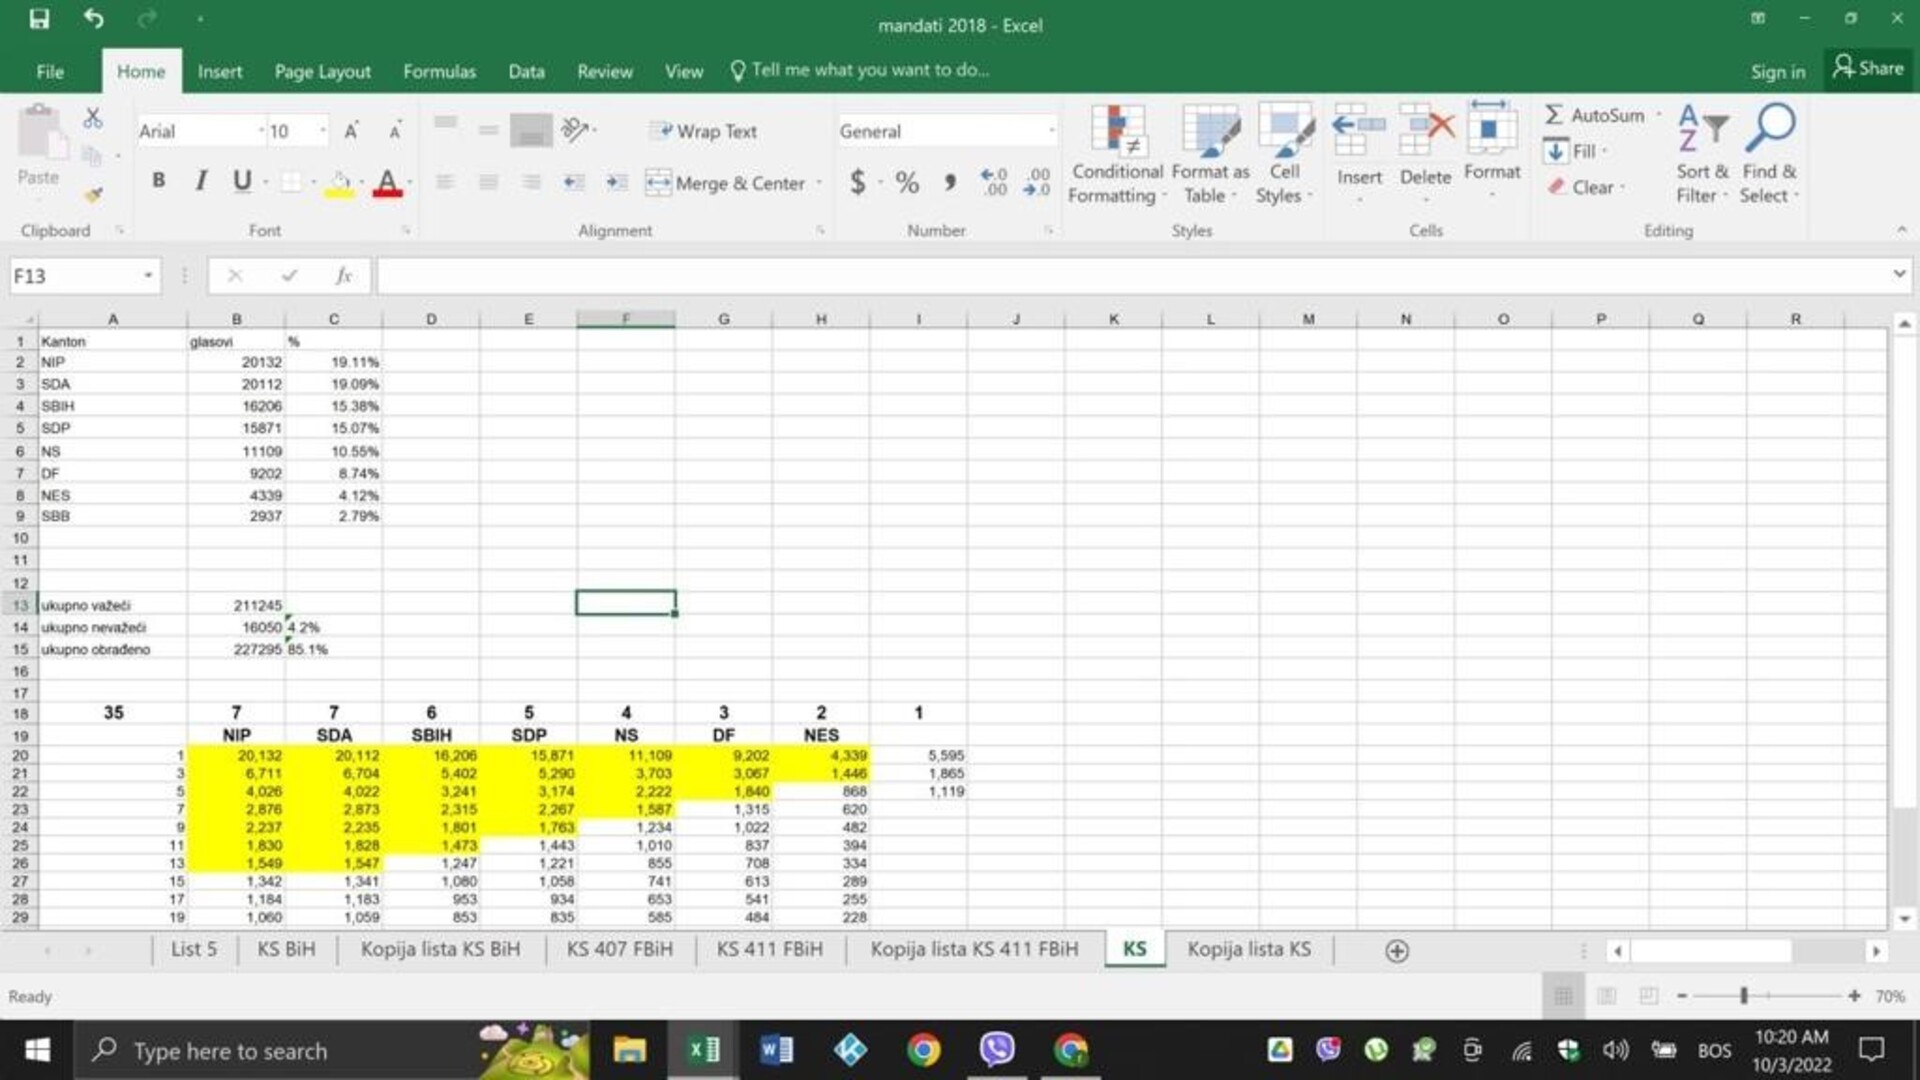
Task: Toggle Wrap Text on
Action: [x=704, y=131]
